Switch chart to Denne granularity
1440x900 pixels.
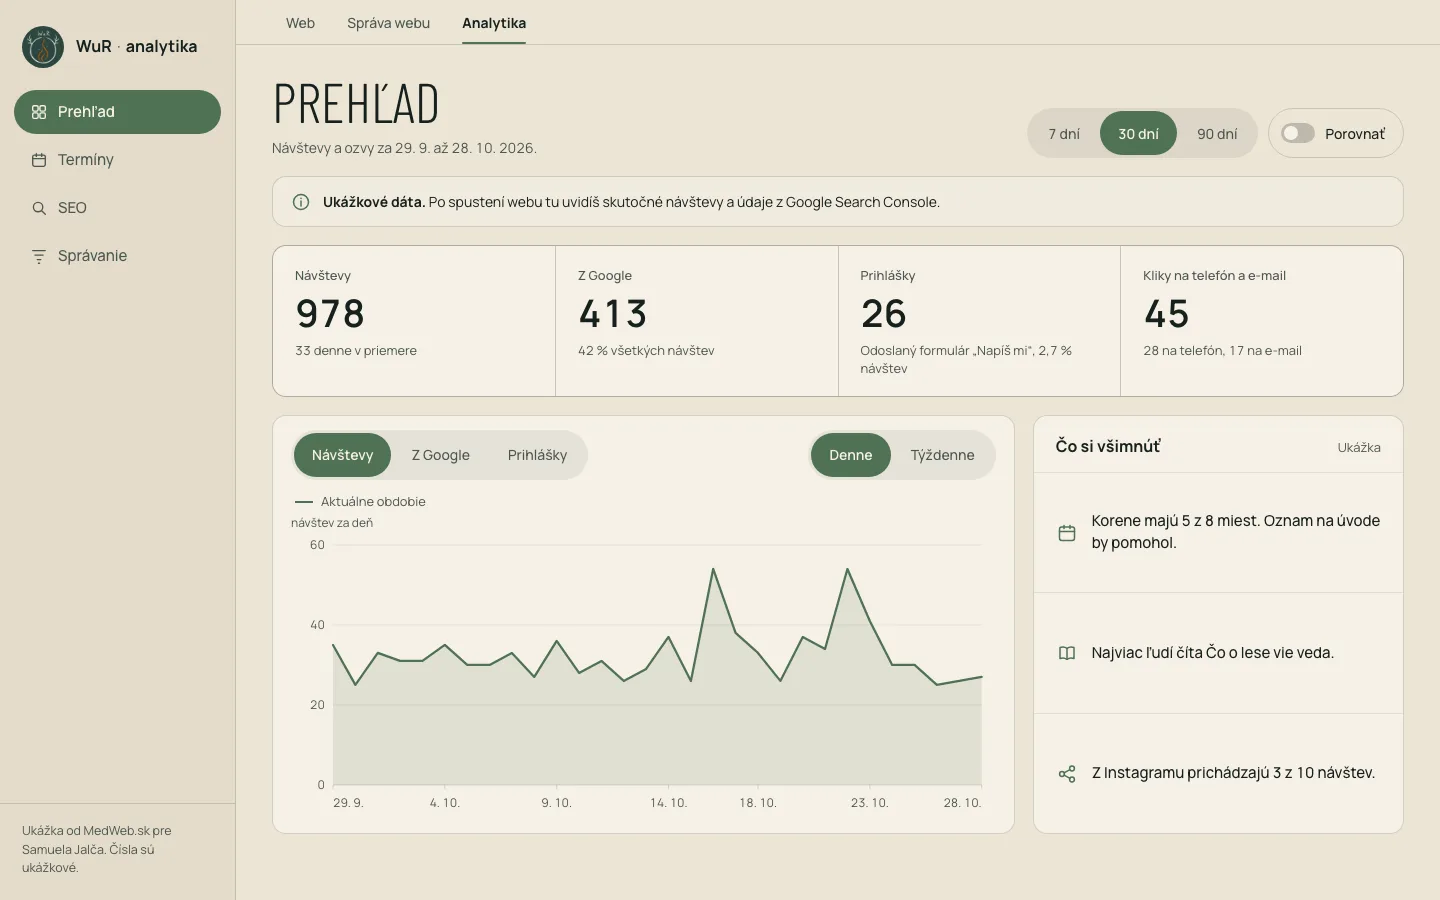850,455
